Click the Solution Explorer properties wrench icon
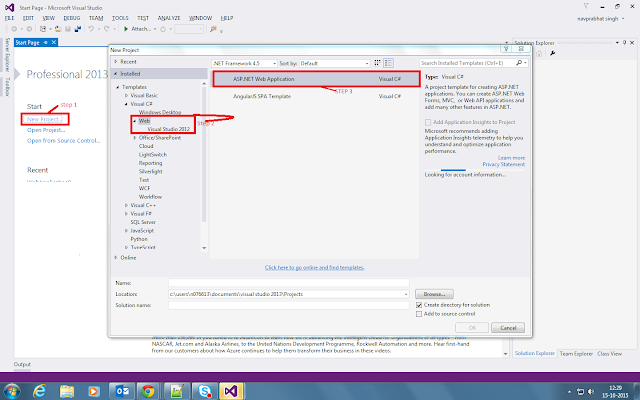 pyautogui.click(x=553, y=53)
